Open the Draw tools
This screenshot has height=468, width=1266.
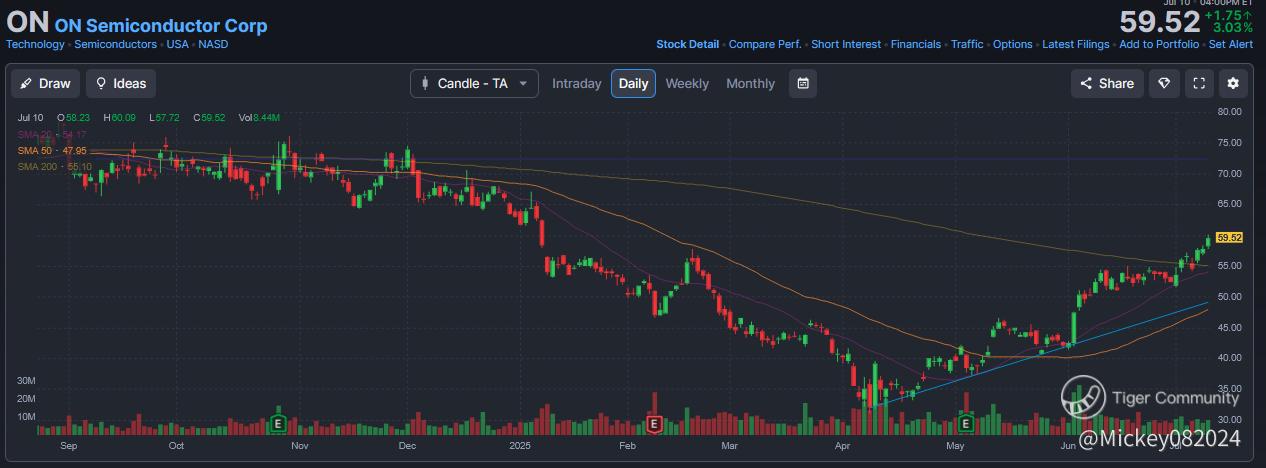[45, 83]
